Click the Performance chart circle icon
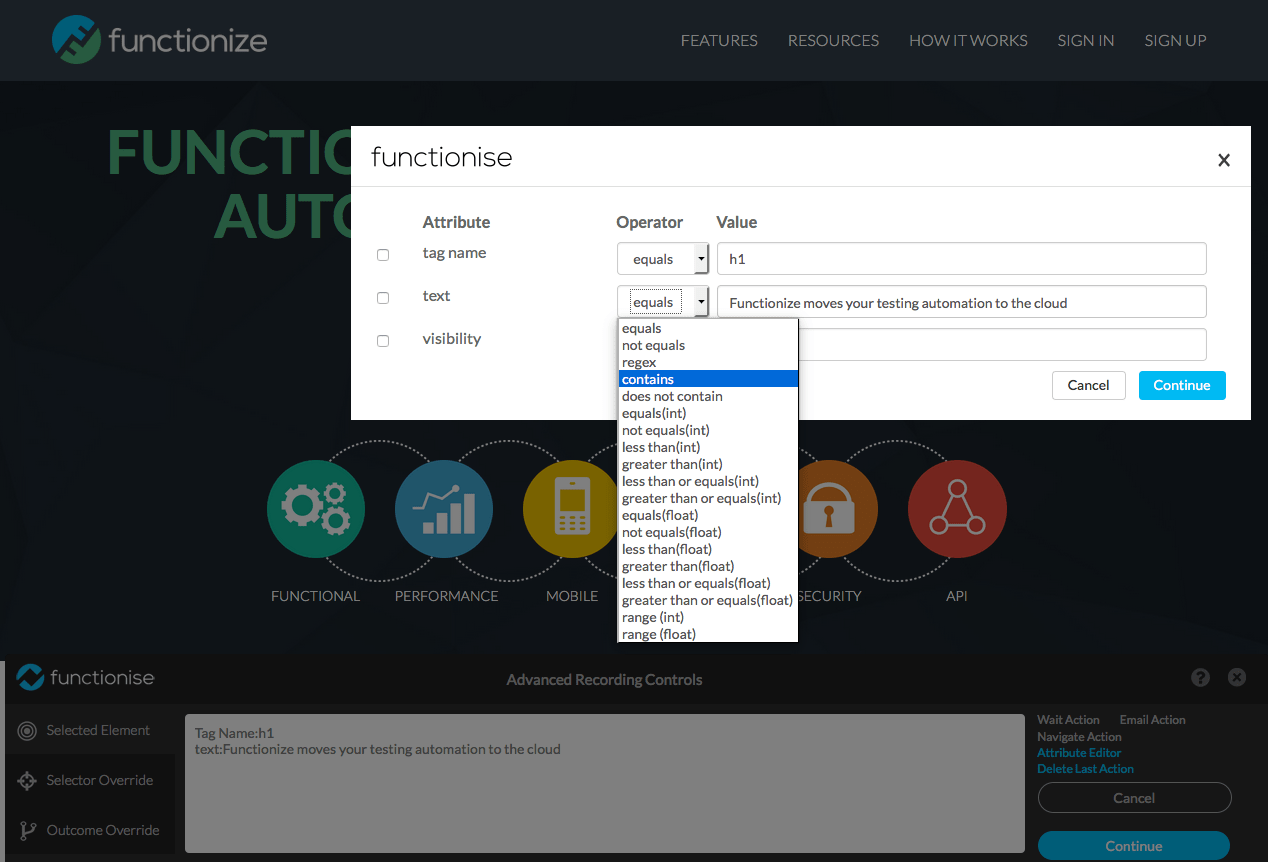Image resolution: width=1268 pixels, height=862 pixels. coord(444,509)
